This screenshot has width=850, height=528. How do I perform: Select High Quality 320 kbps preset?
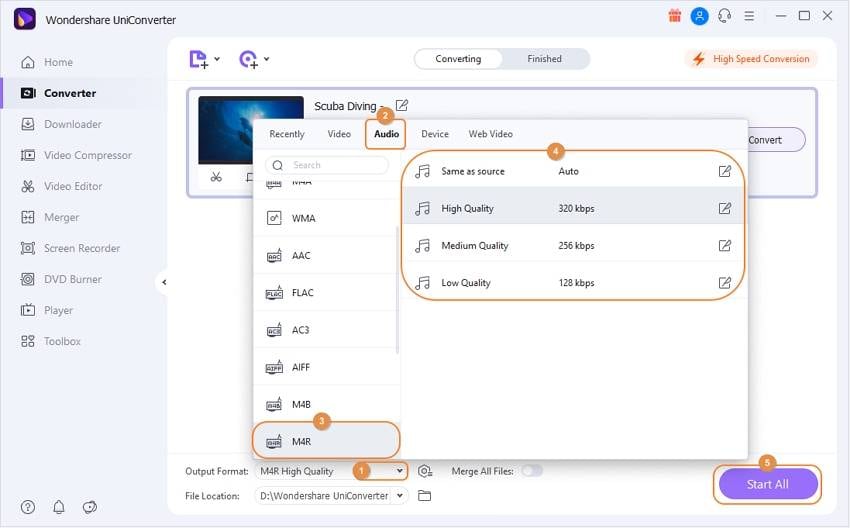tap(573, 208)
